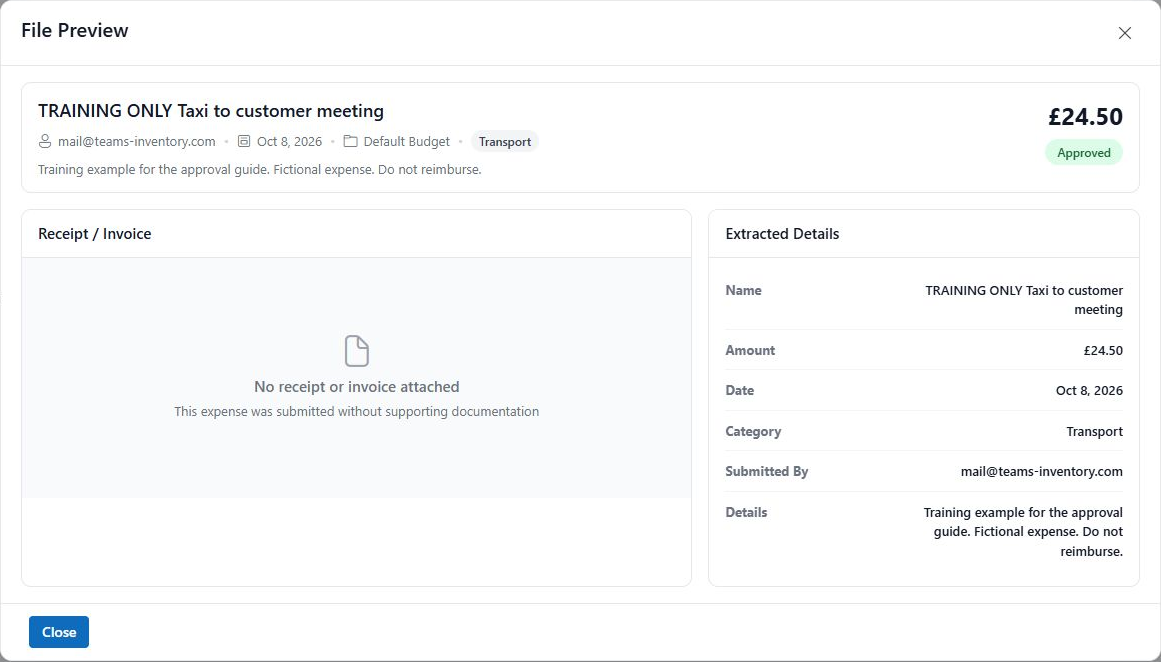Click the Date value in Extracted Details

[x=1088, y=390]
